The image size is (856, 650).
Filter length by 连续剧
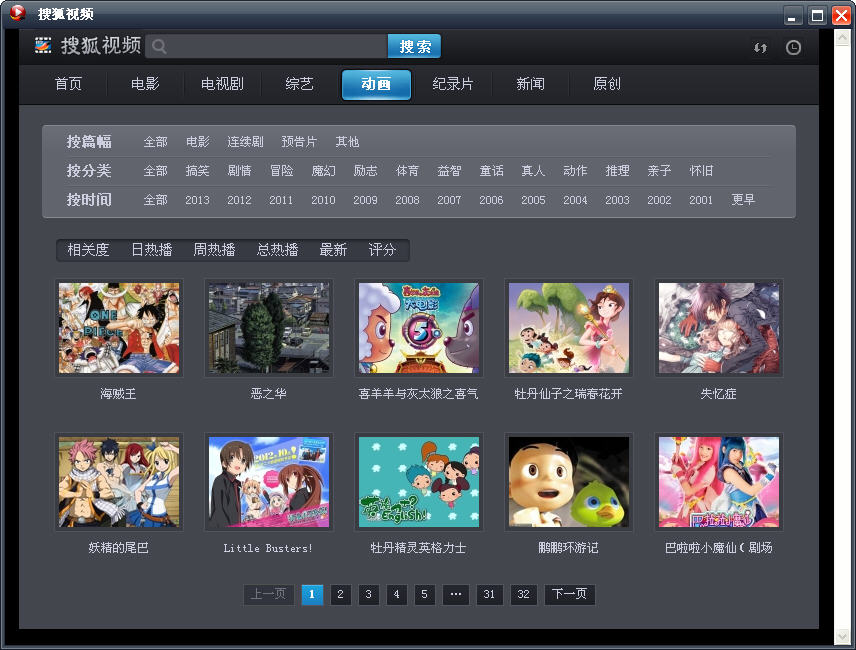pyautogui.click(x=246, y=142)
